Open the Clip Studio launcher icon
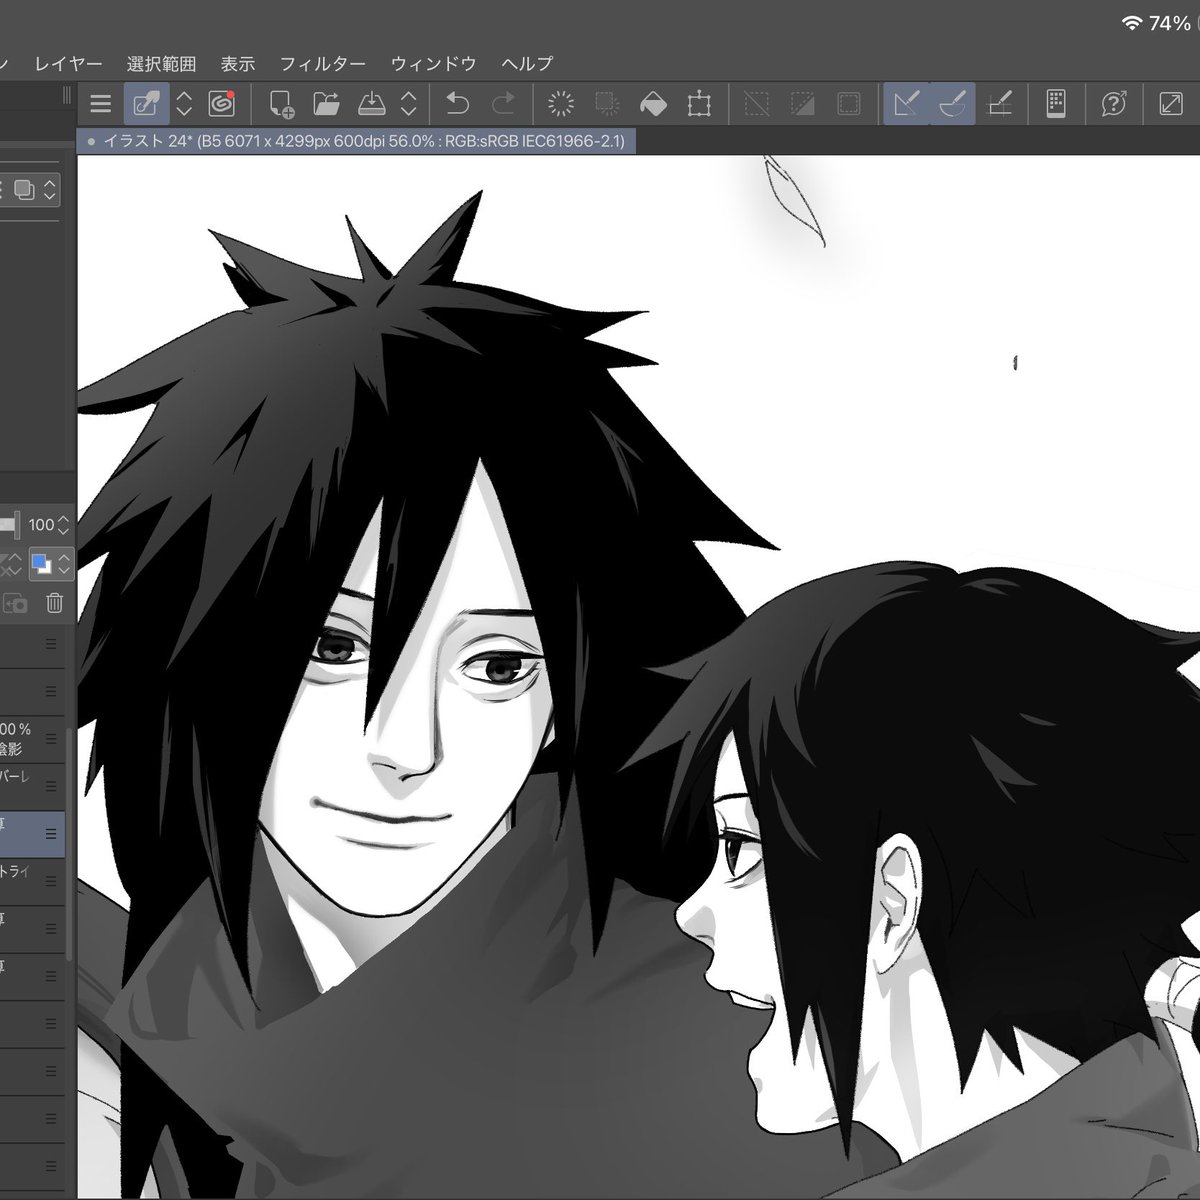 pyautogui.click(x=221, y=104)
